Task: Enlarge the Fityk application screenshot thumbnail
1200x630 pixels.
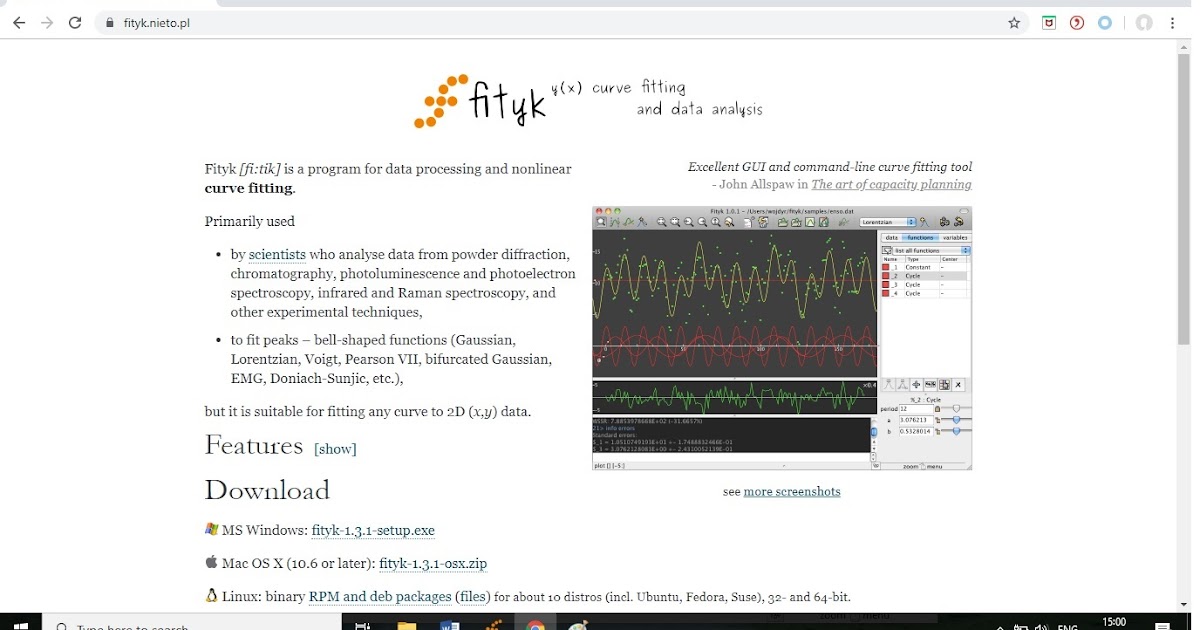Action: (782, 338)
